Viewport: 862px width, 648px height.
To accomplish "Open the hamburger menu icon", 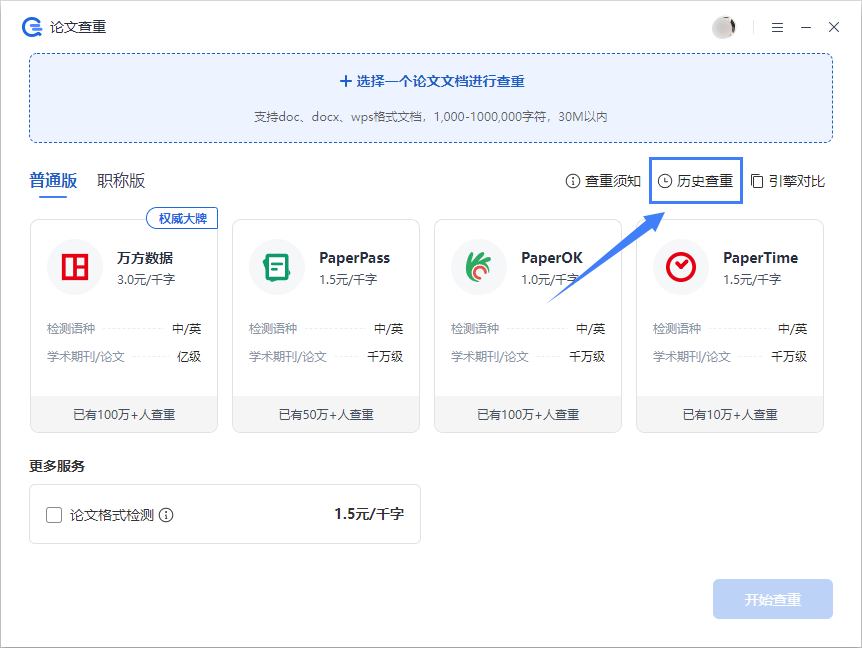I will click(777, 27).
